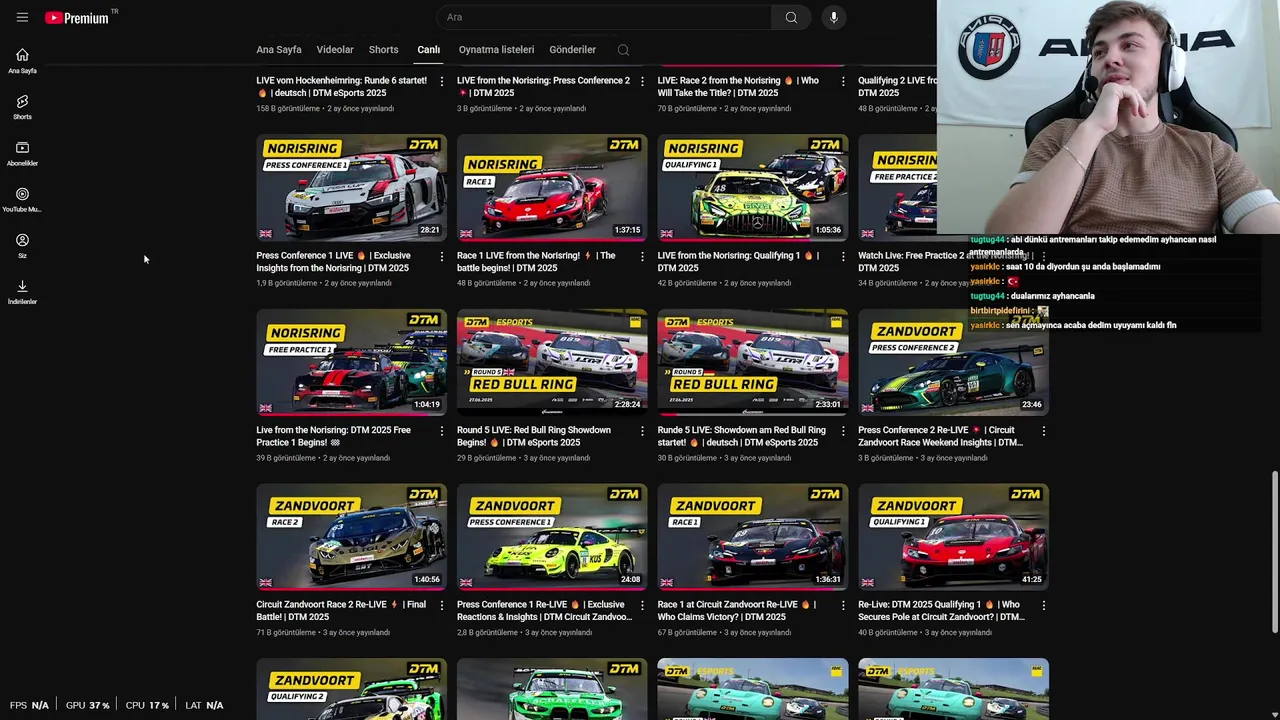Open options for Norisring Free Practice 1 video
1280x720 pixels.
point(442,431)
